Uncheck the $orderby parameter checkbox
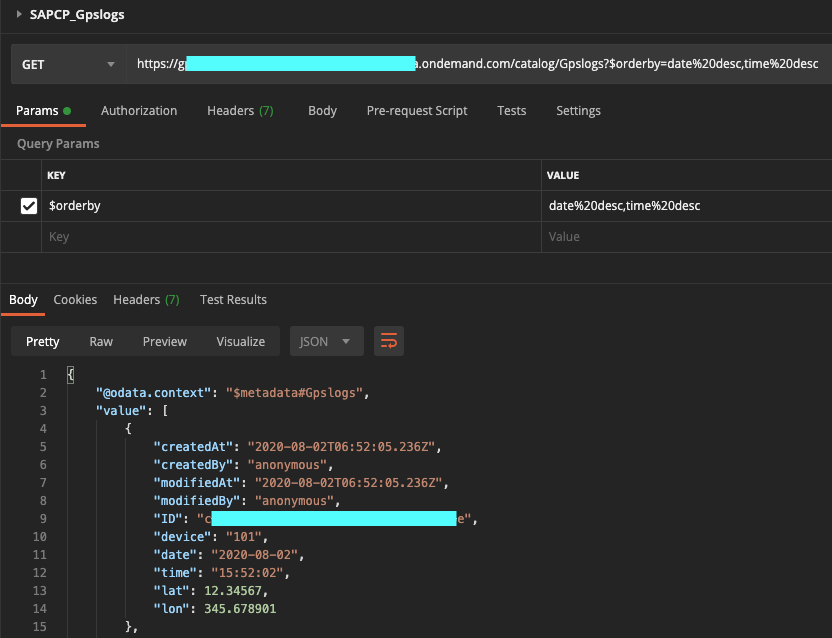The width and height of the screenshot is (832, 638). 29,206
